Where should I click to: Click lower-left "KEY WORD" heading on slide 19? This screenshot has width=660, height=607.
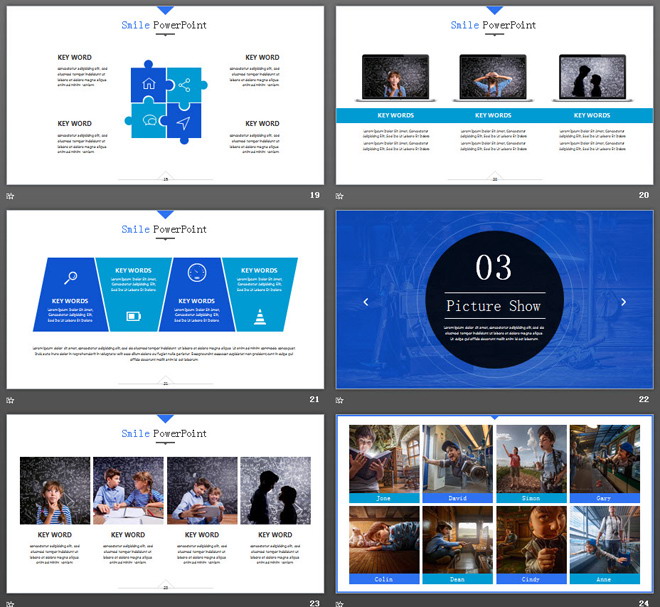point(75,123)
